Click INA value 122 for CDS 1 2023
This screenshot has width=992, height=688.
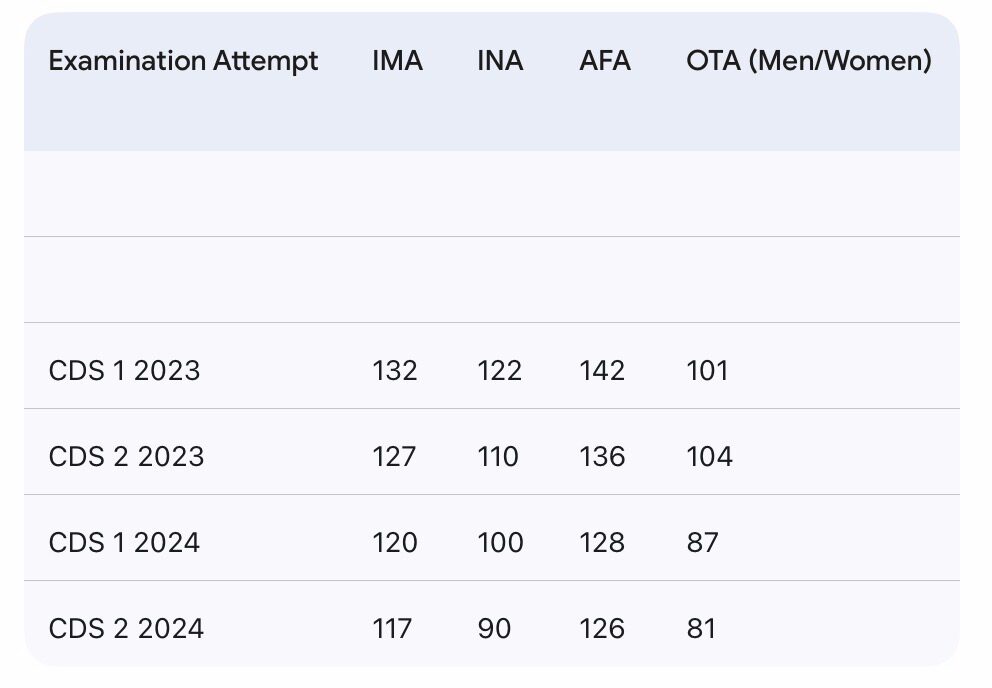500,371
